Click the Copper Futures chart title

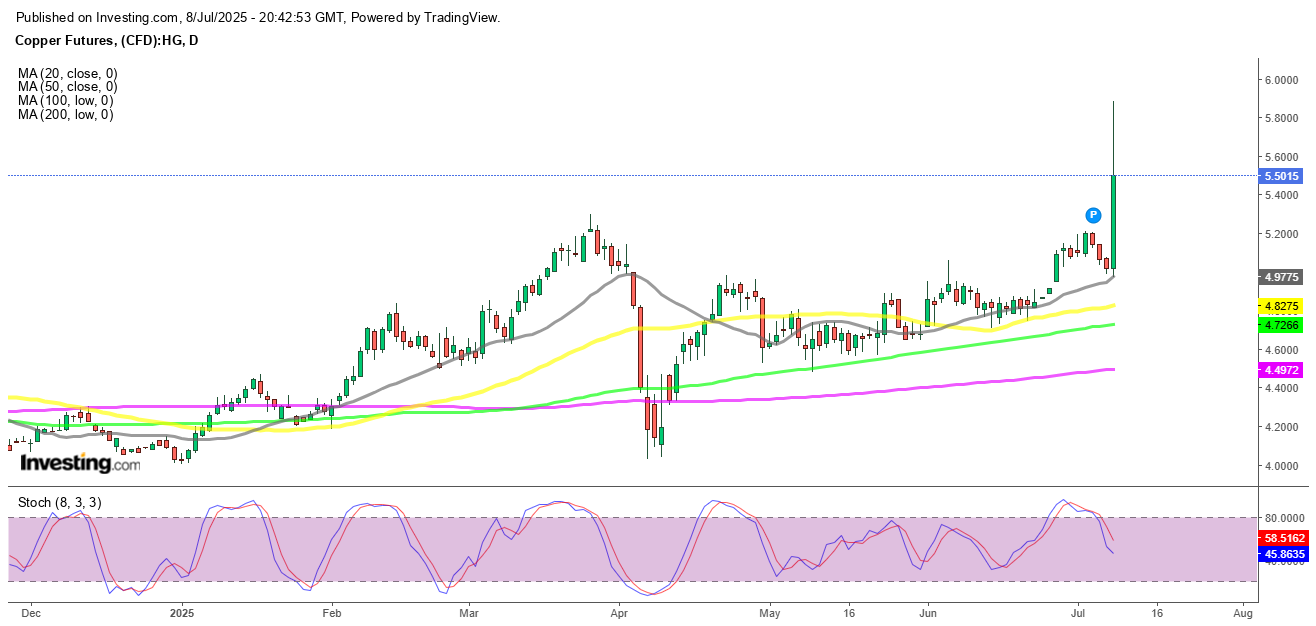(x=106, y=40)
